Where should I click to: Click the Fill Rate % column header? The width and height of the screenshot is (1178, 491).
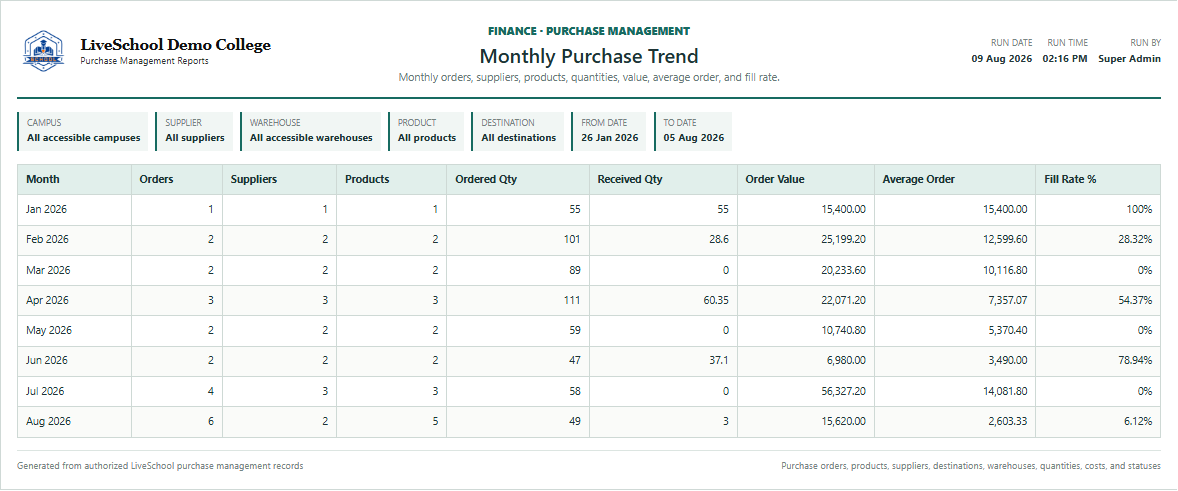click(x=1098, y=179)
